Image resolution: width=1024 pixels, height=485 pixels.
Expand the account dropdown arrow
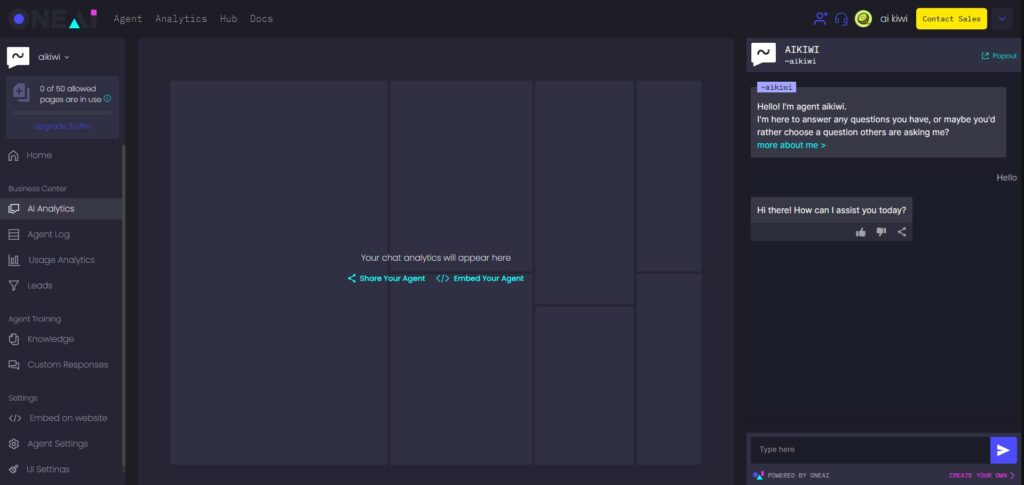tap(1002, 19)
